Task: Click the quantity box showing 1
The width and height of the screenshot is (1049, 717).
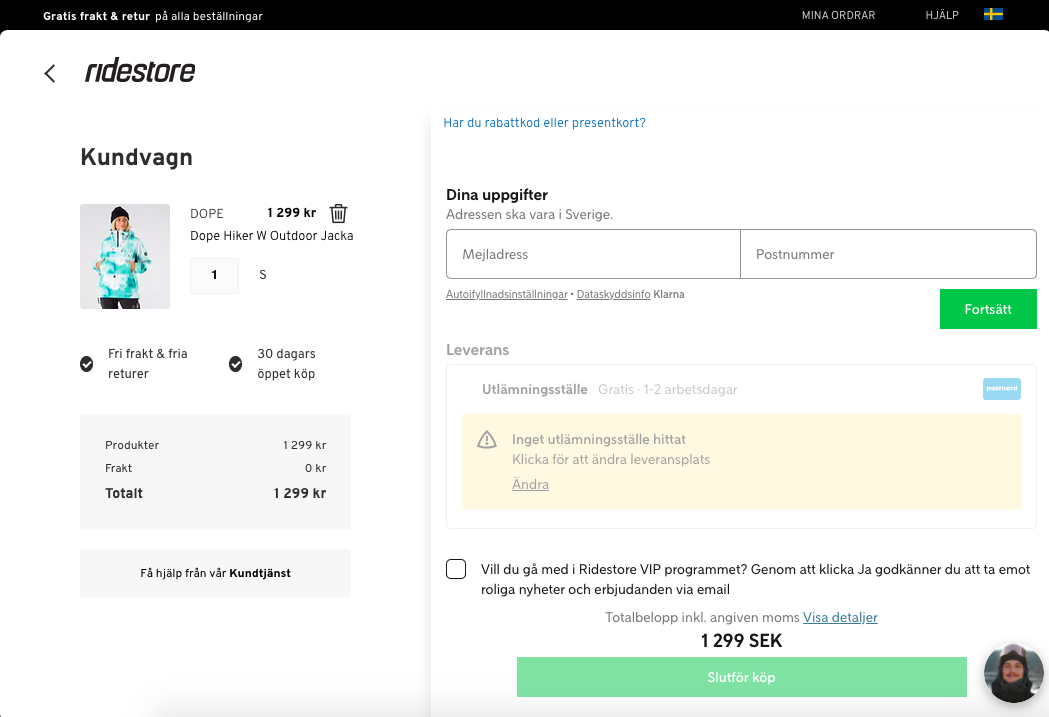Action: pos(214,275)
